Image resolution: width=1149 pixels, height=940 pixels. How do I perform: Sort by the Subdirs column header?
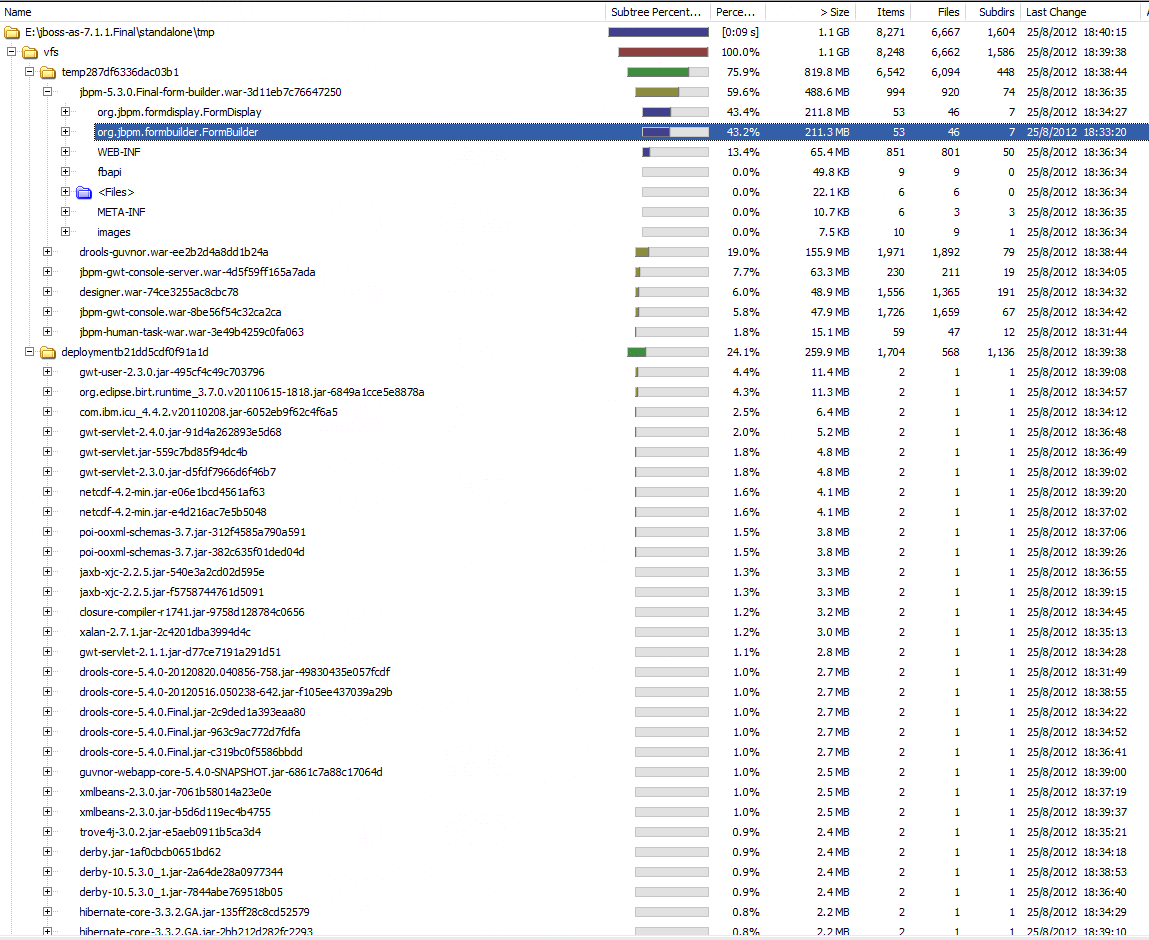click(994, 12)
